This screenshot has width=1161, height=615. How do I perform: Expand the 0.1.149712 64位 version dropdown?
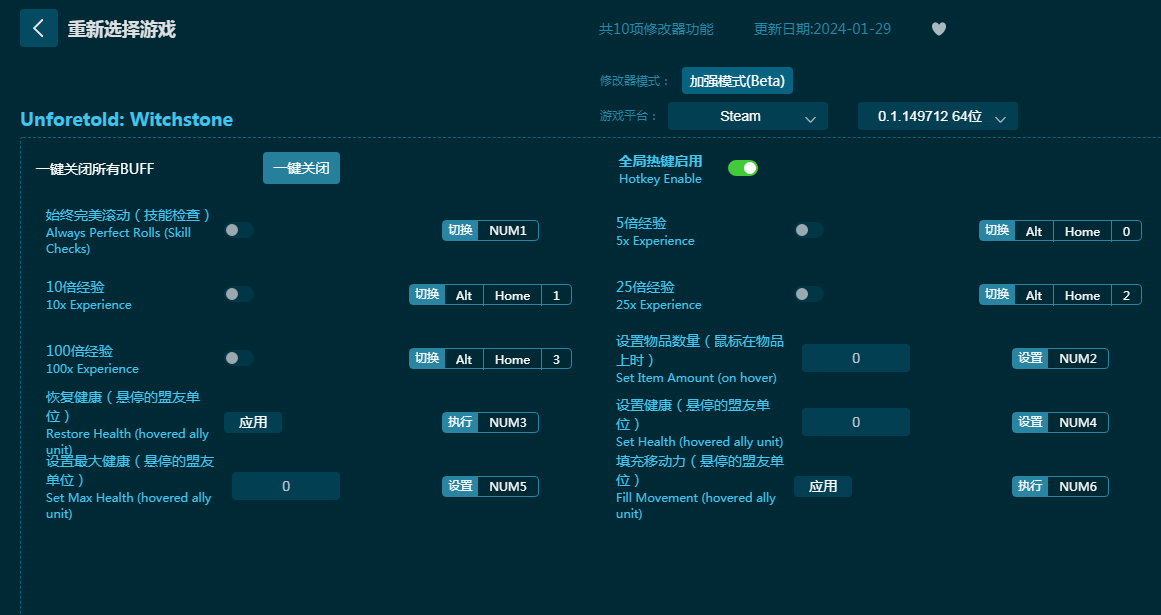click(x=937, y=116)
